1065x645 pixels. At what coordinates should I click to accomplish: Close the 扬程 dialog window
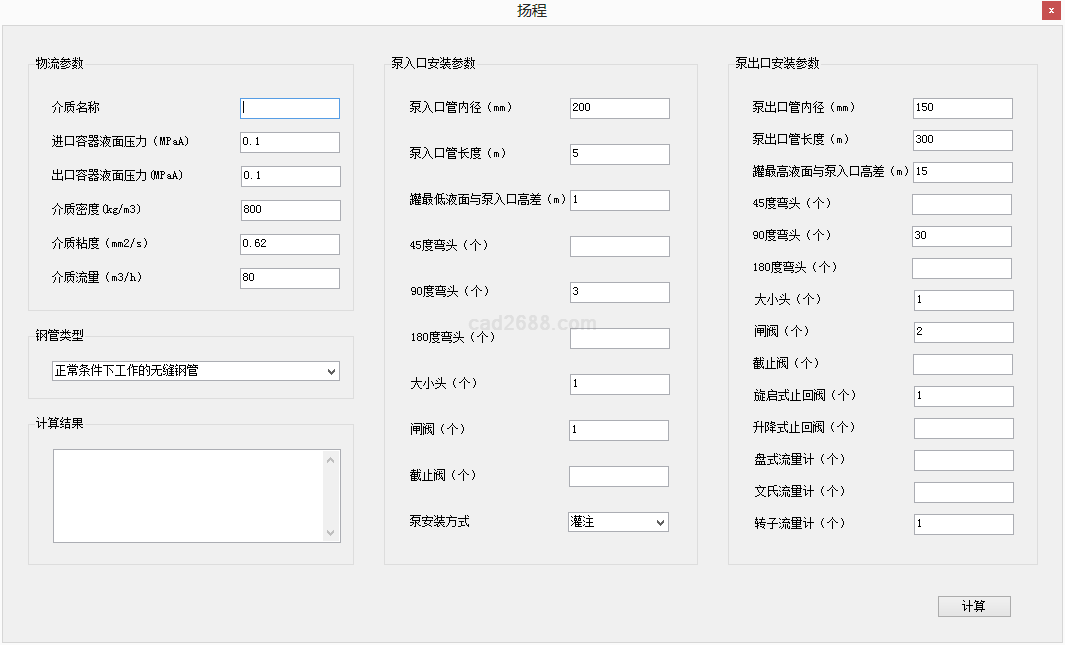coord(1051,10)
